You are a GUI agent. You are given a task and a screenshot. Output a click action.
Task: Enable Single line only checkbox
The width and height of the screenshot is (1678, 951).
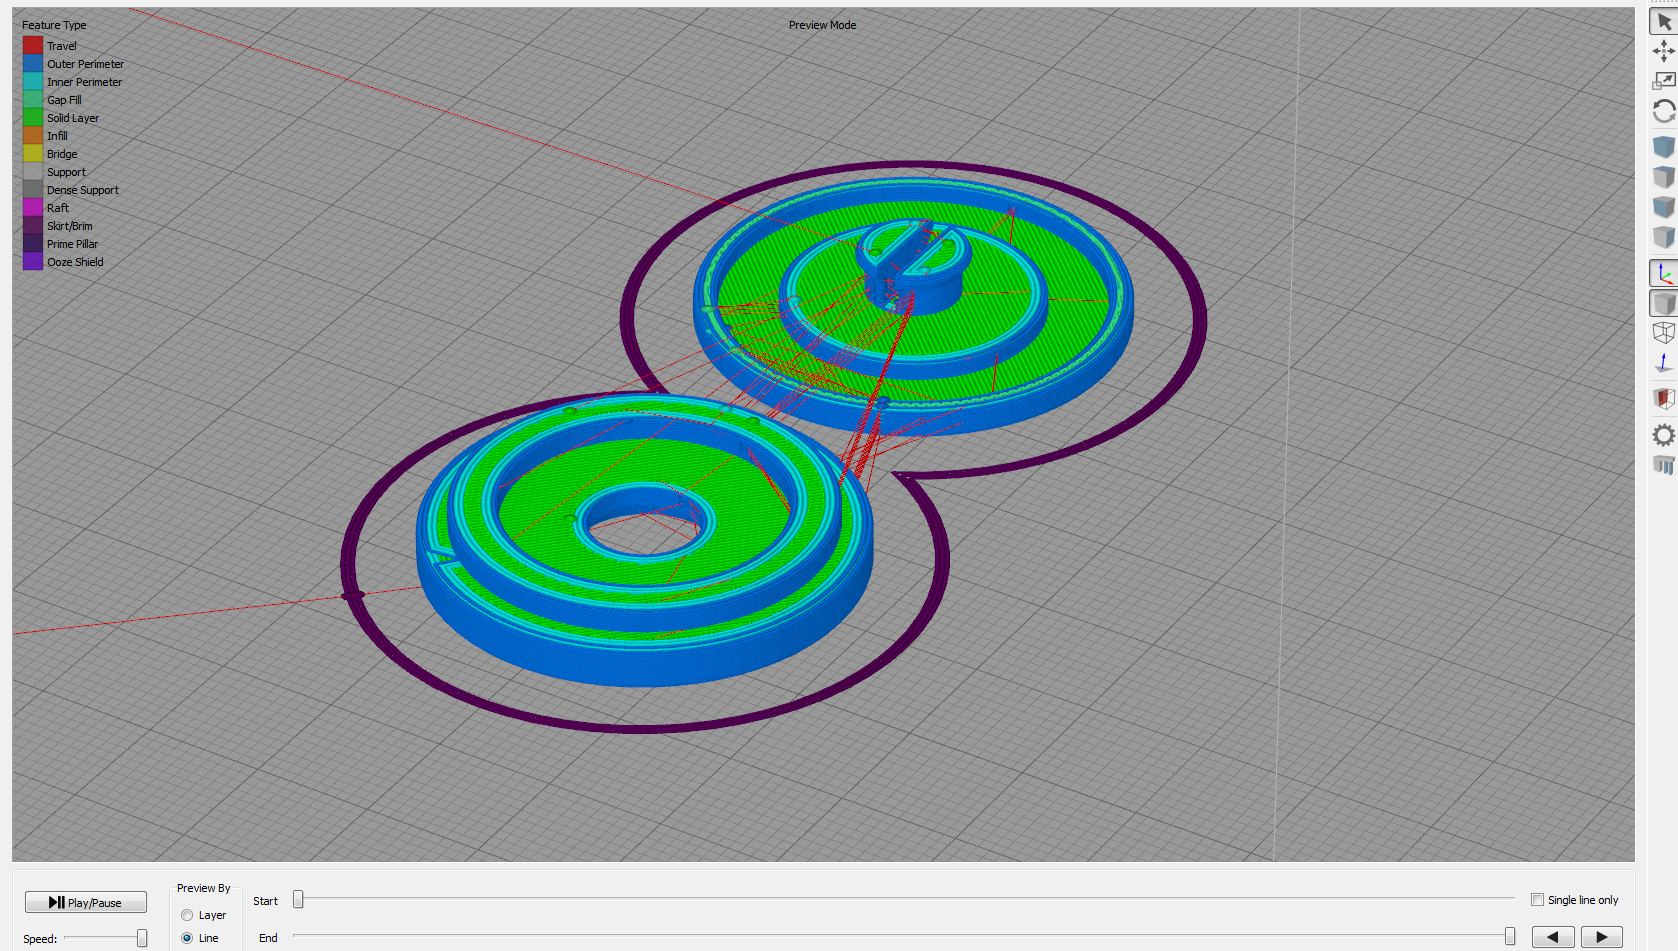[1538, 900]
